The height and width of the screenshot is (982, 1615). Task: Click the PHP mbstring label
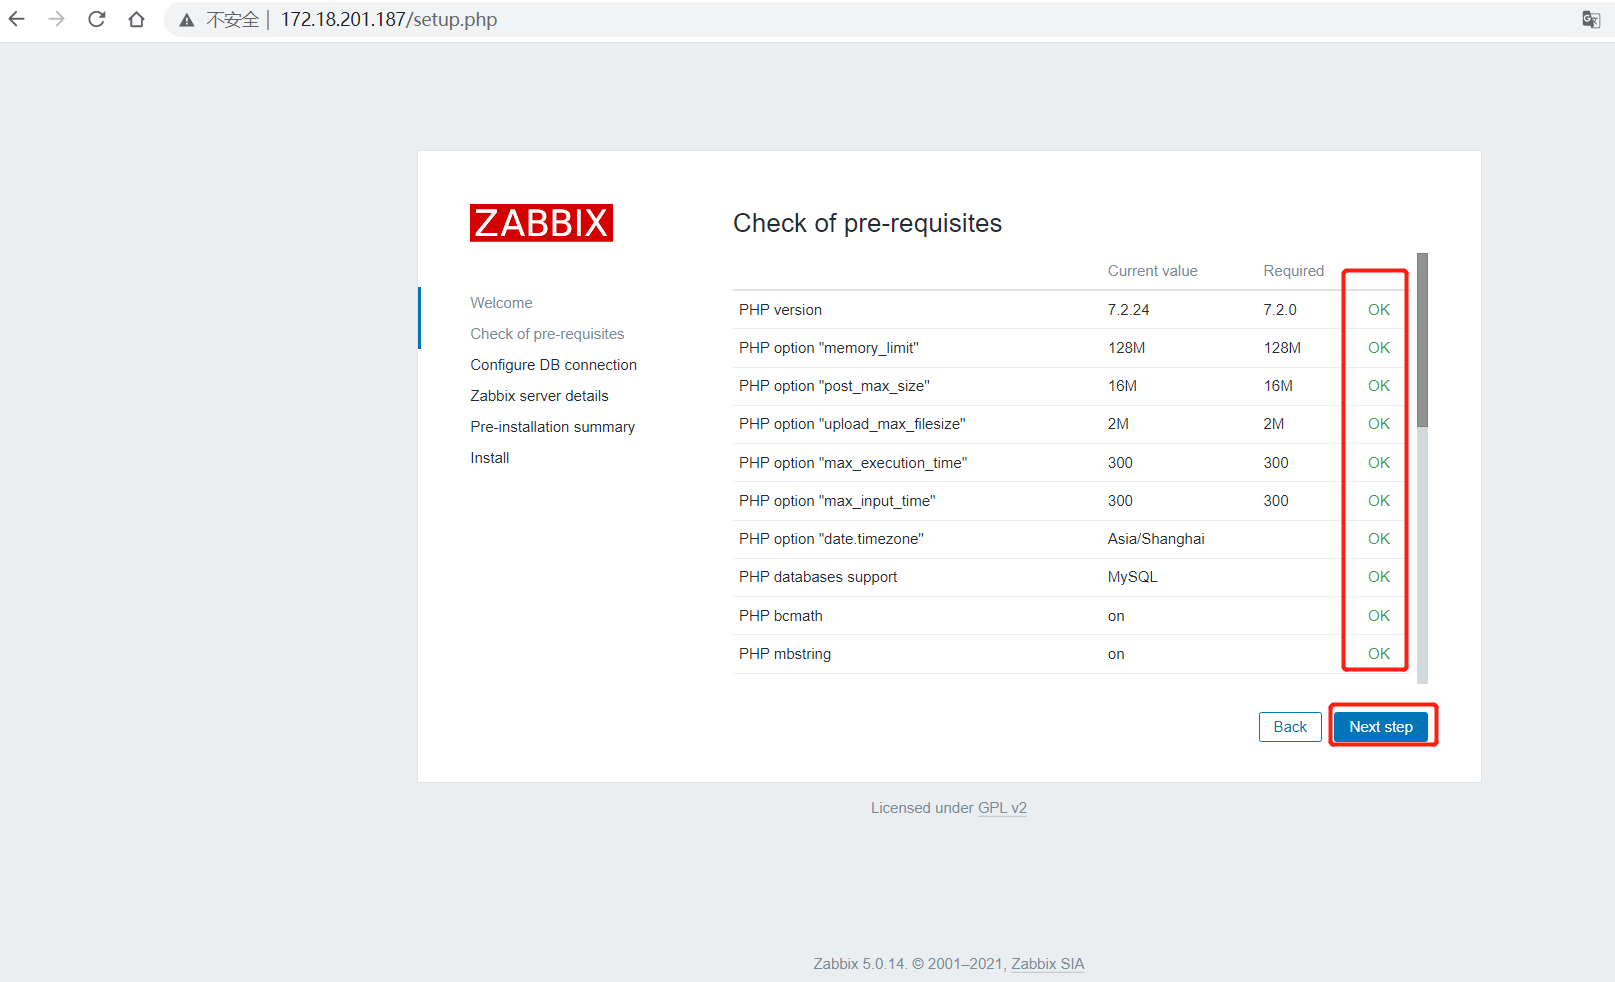(x=785, y=654)
